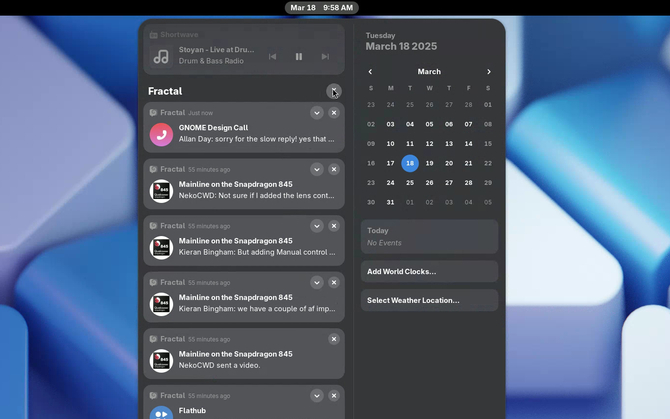Click the Shortwave app label
Viewport: 670px width, 419px height.
[x=179, y=35]
